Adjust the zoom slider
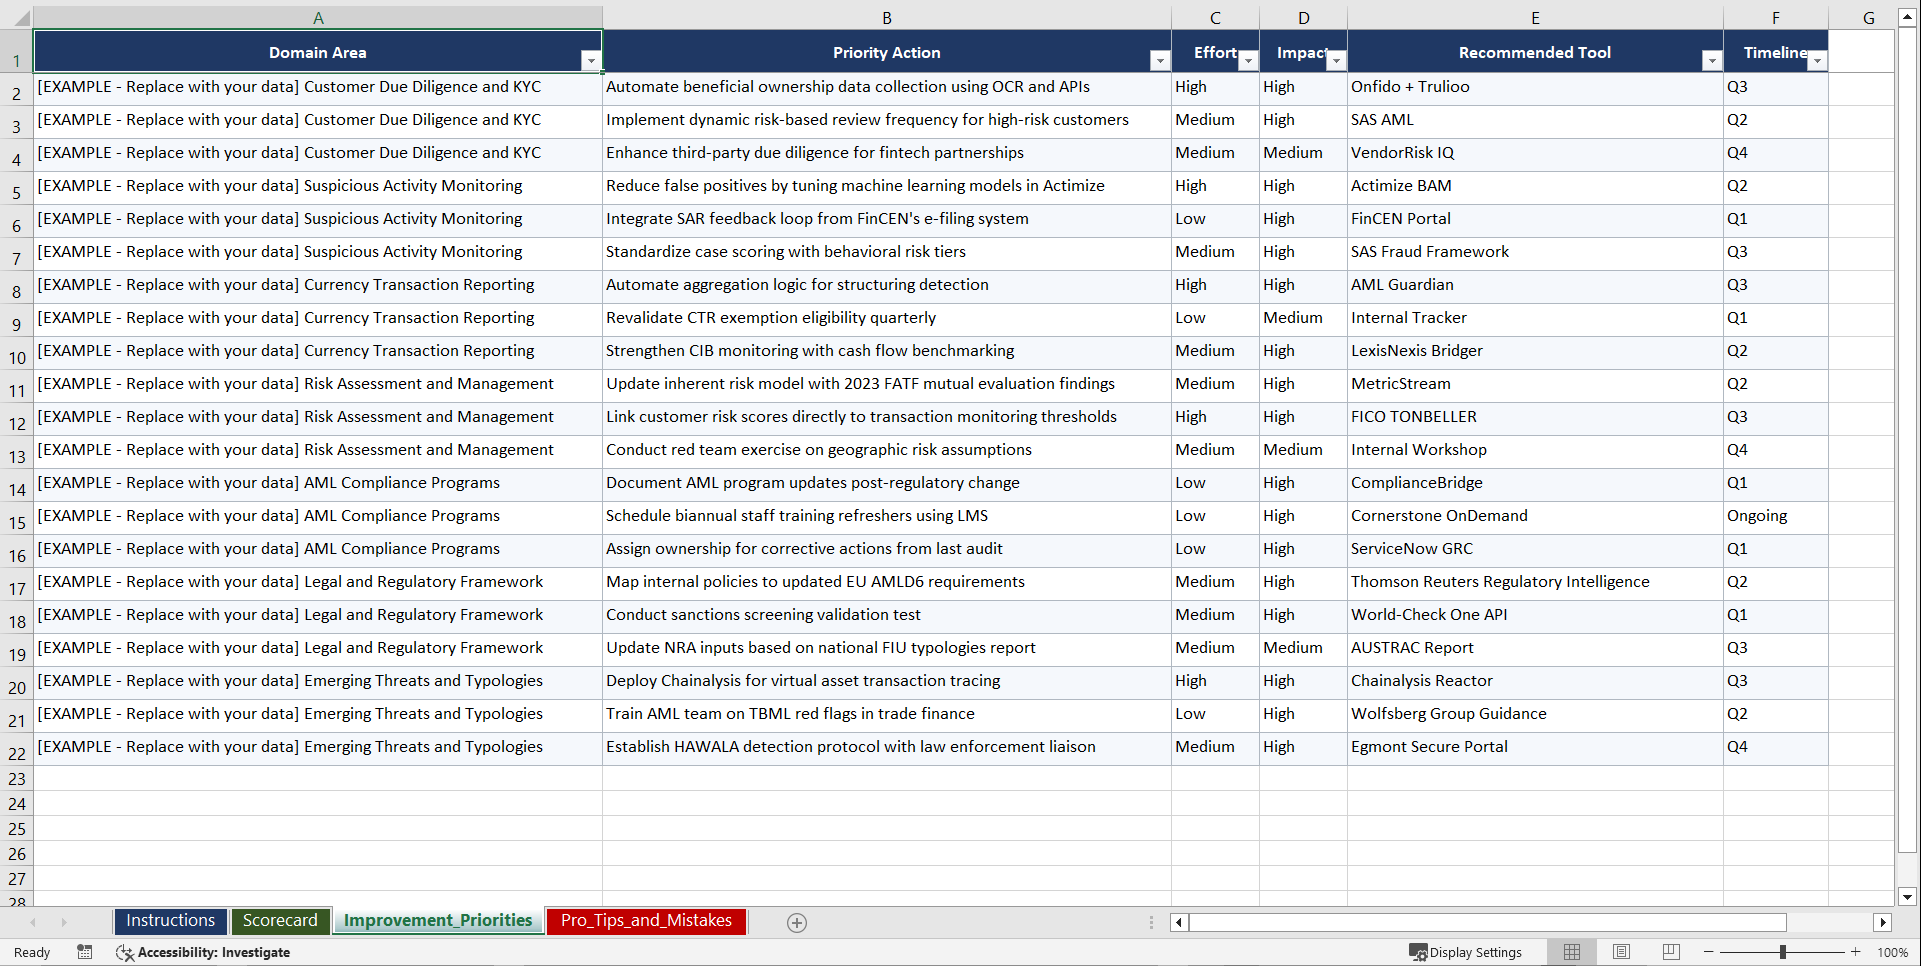This screenshot has width=1921, height=966. pyautogui.click(x=1783, y=952)
